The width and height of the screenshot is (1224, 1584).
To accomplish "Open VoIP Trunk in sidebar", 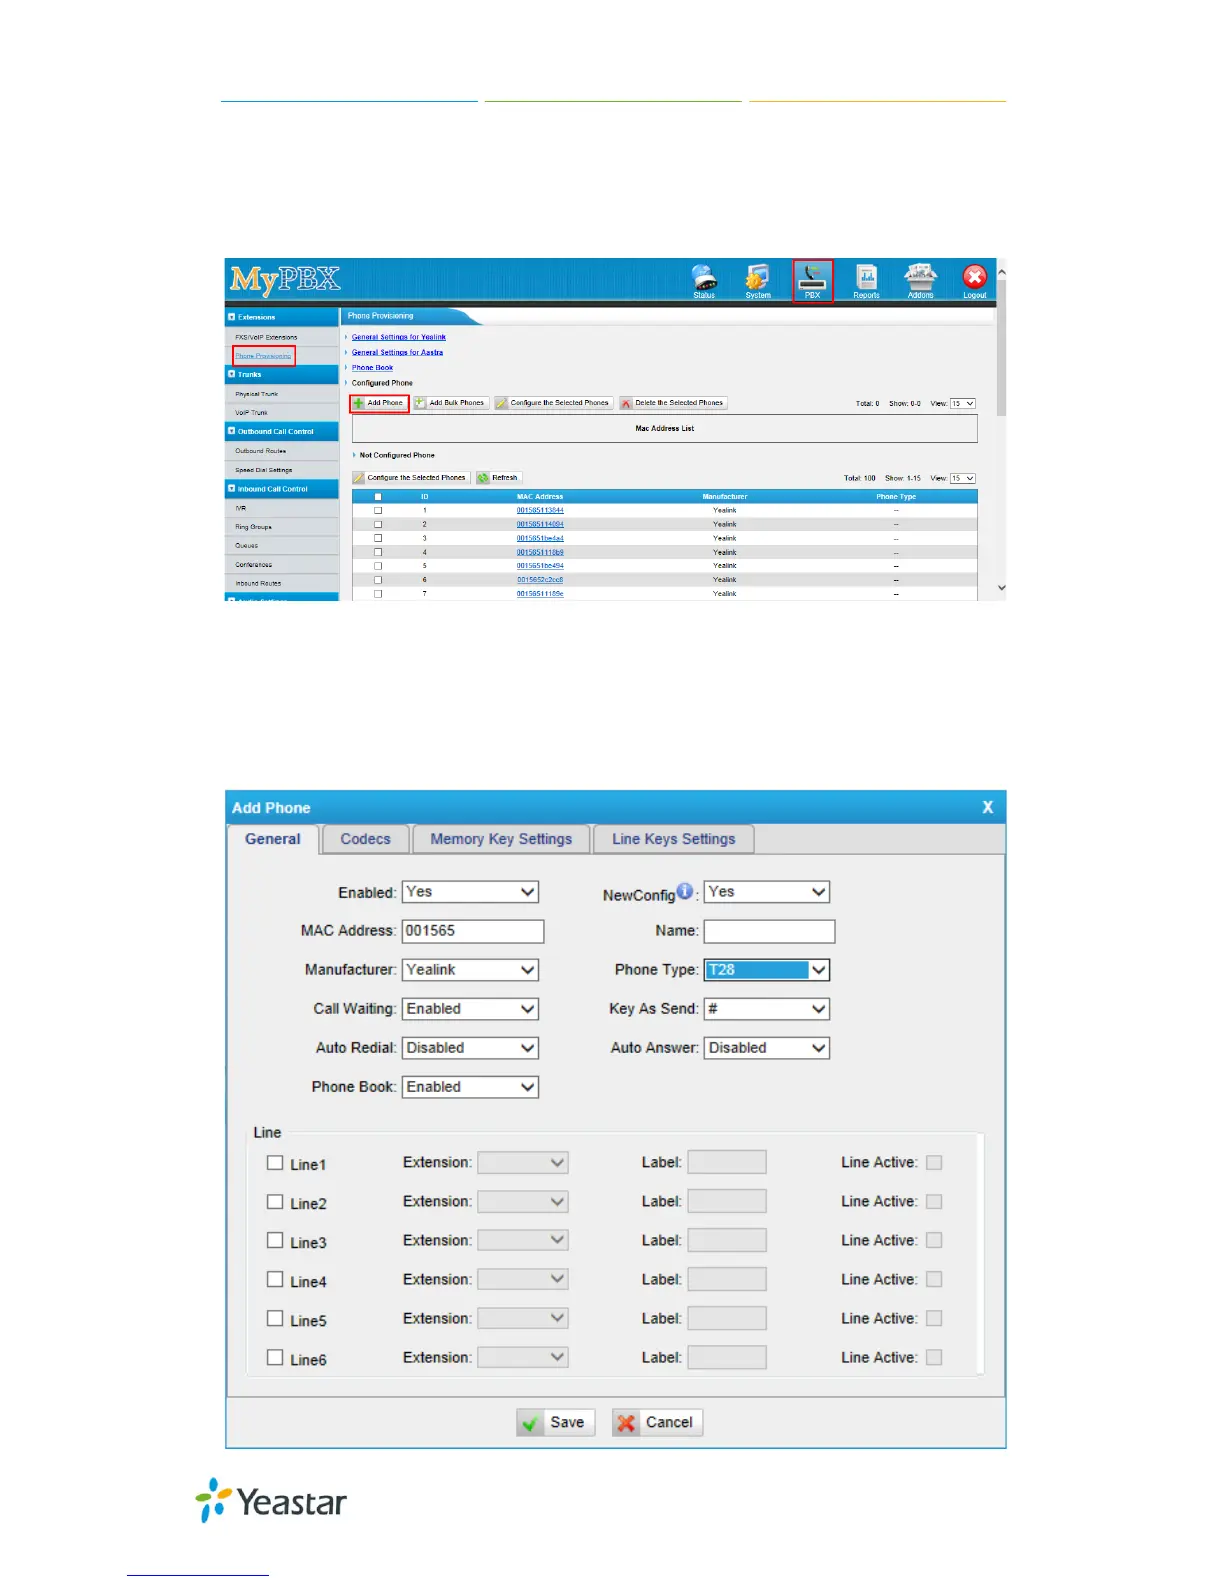I will click(252, 412).
